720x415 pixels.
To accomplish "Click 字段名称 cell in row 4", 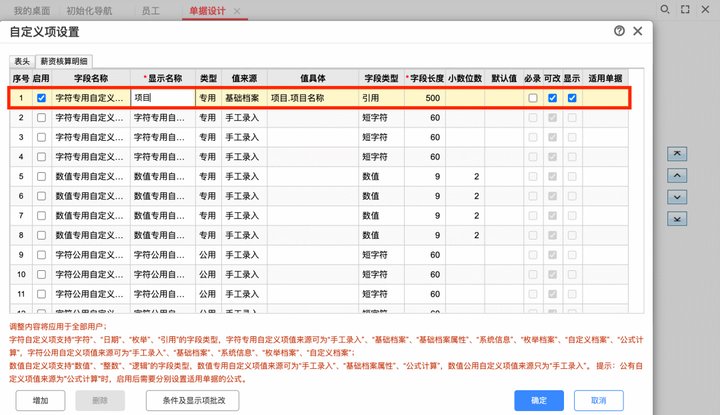I will tap(91, 157).
